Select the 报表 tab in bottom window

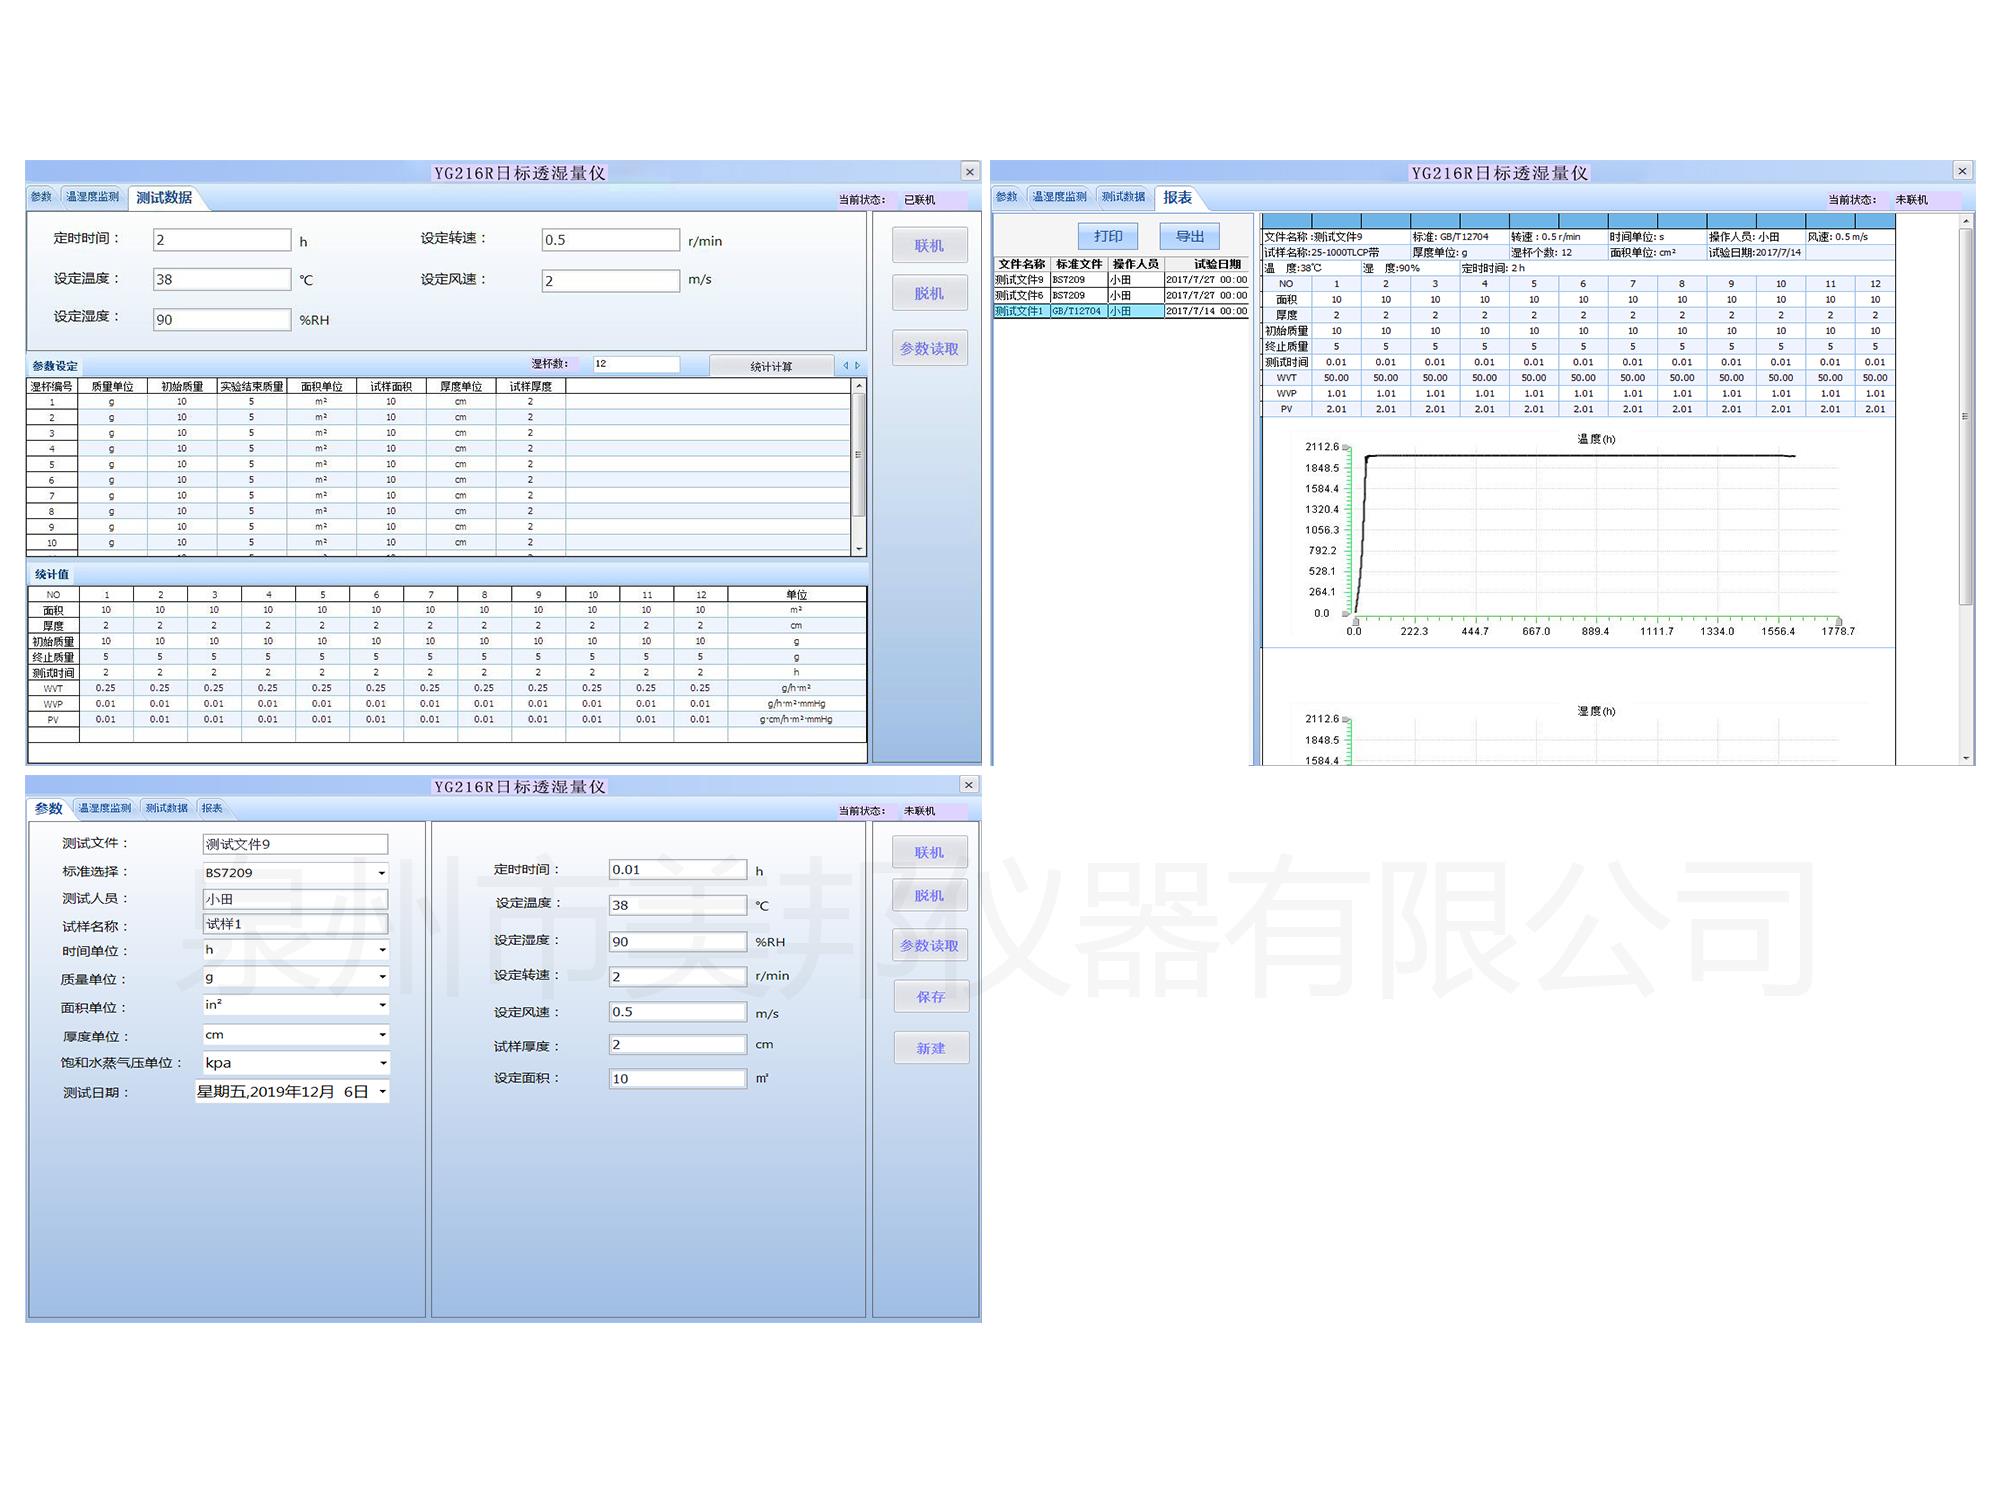click(x=212, y=808)
